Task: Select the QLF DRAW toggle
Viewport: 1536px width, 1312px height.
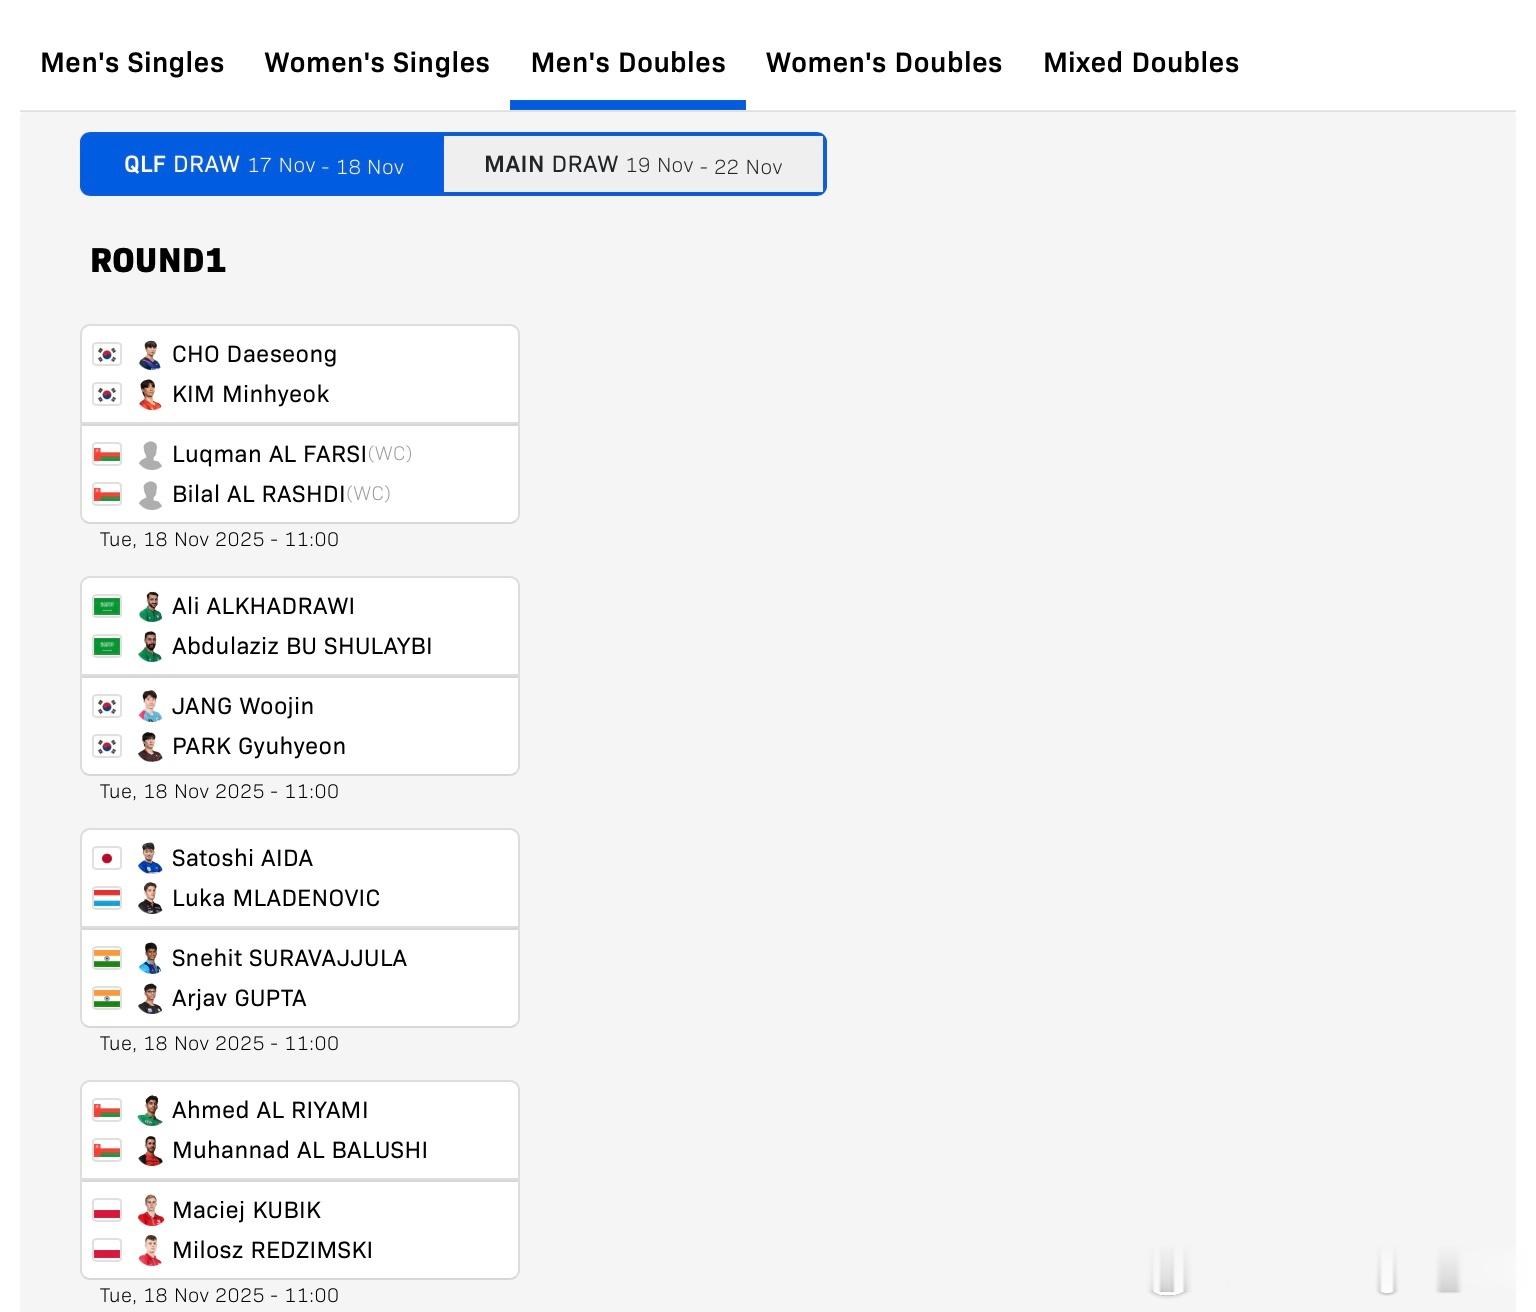Action: tap(263, 164)
